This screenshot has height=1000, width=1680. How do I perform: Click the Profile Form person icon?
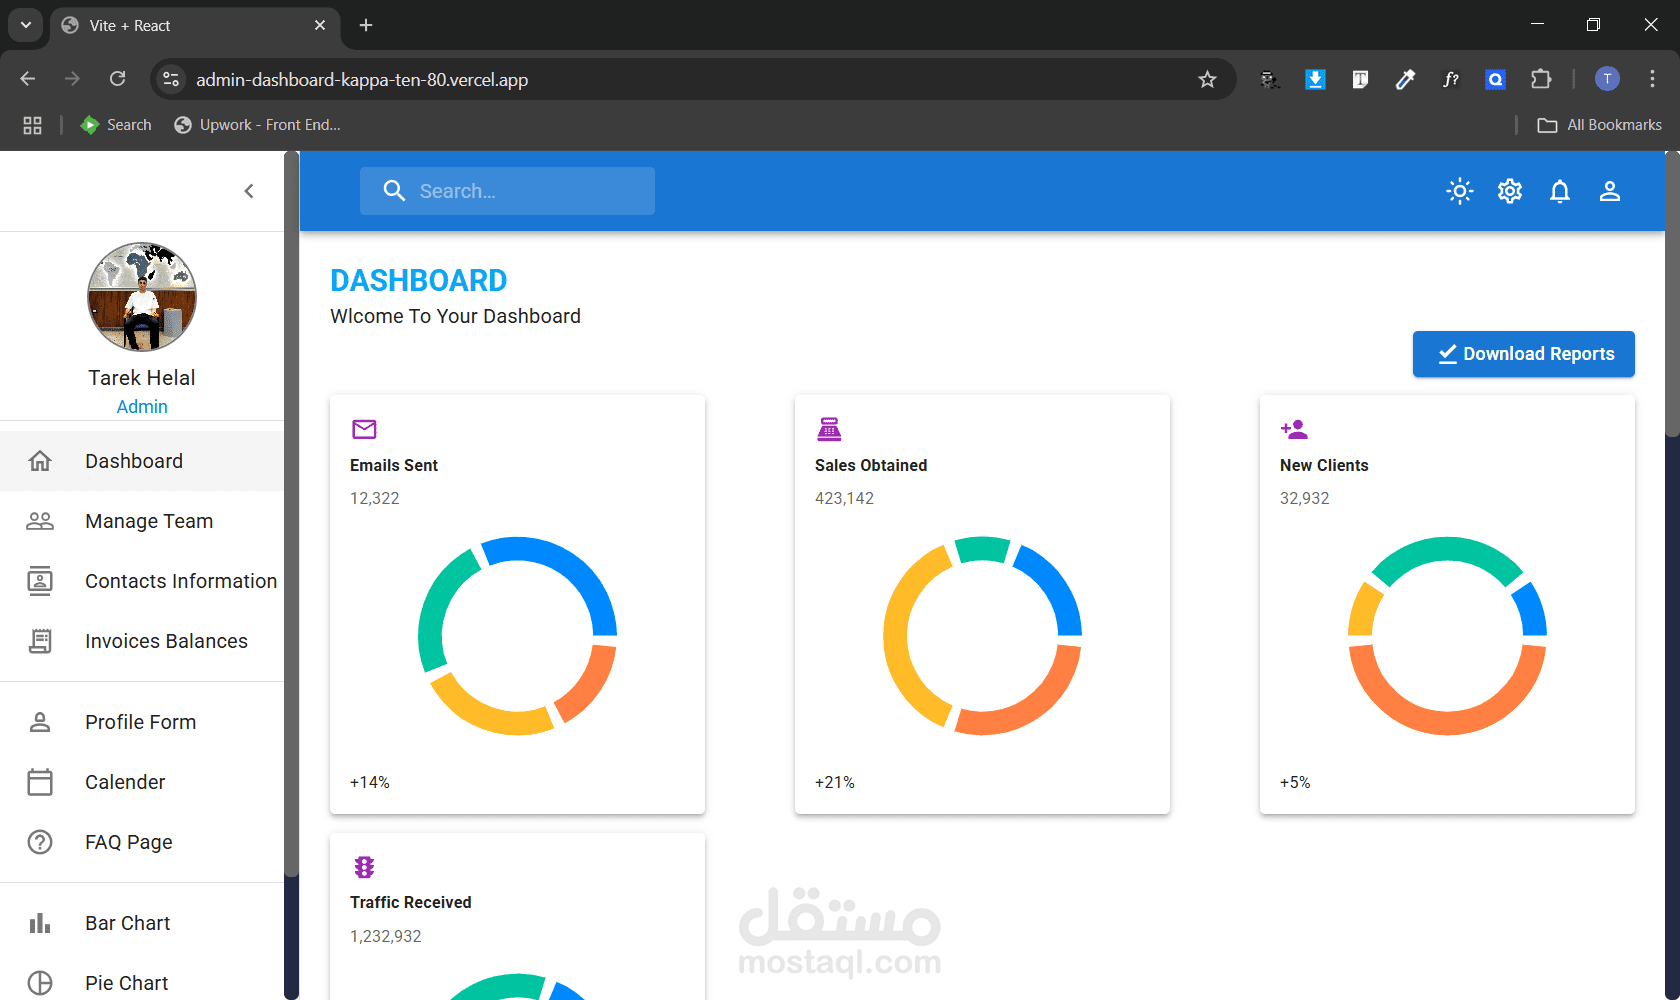click(40, 722)
